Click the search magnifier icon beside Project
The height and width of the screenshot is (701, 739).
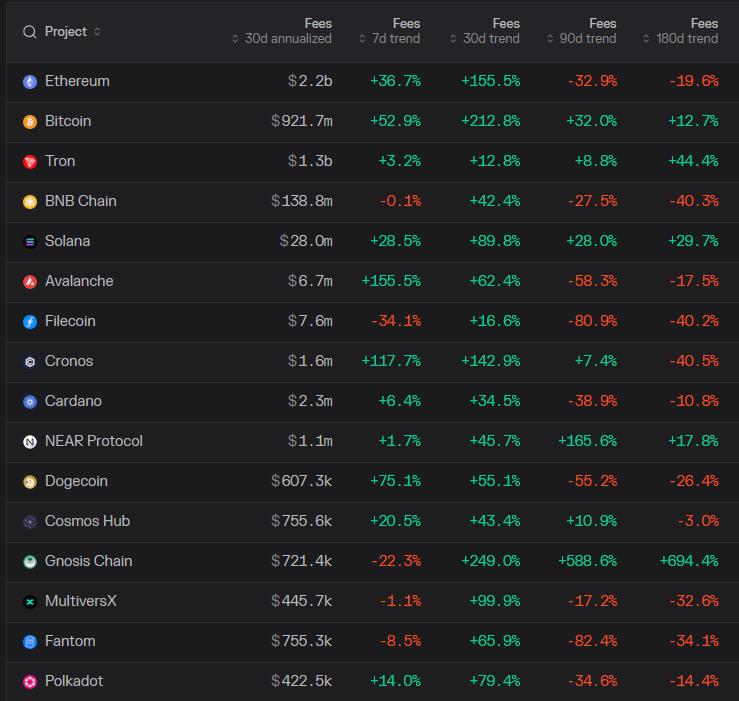29,32
